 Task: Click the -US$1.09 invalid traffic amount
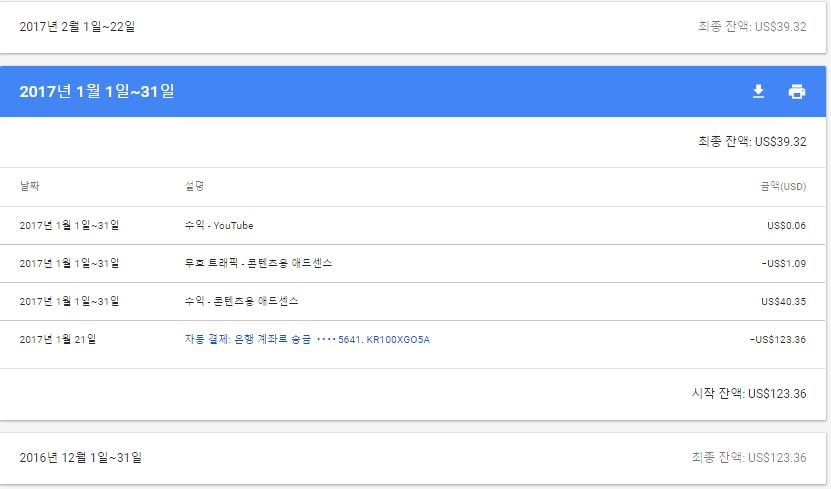coord(783,263)
